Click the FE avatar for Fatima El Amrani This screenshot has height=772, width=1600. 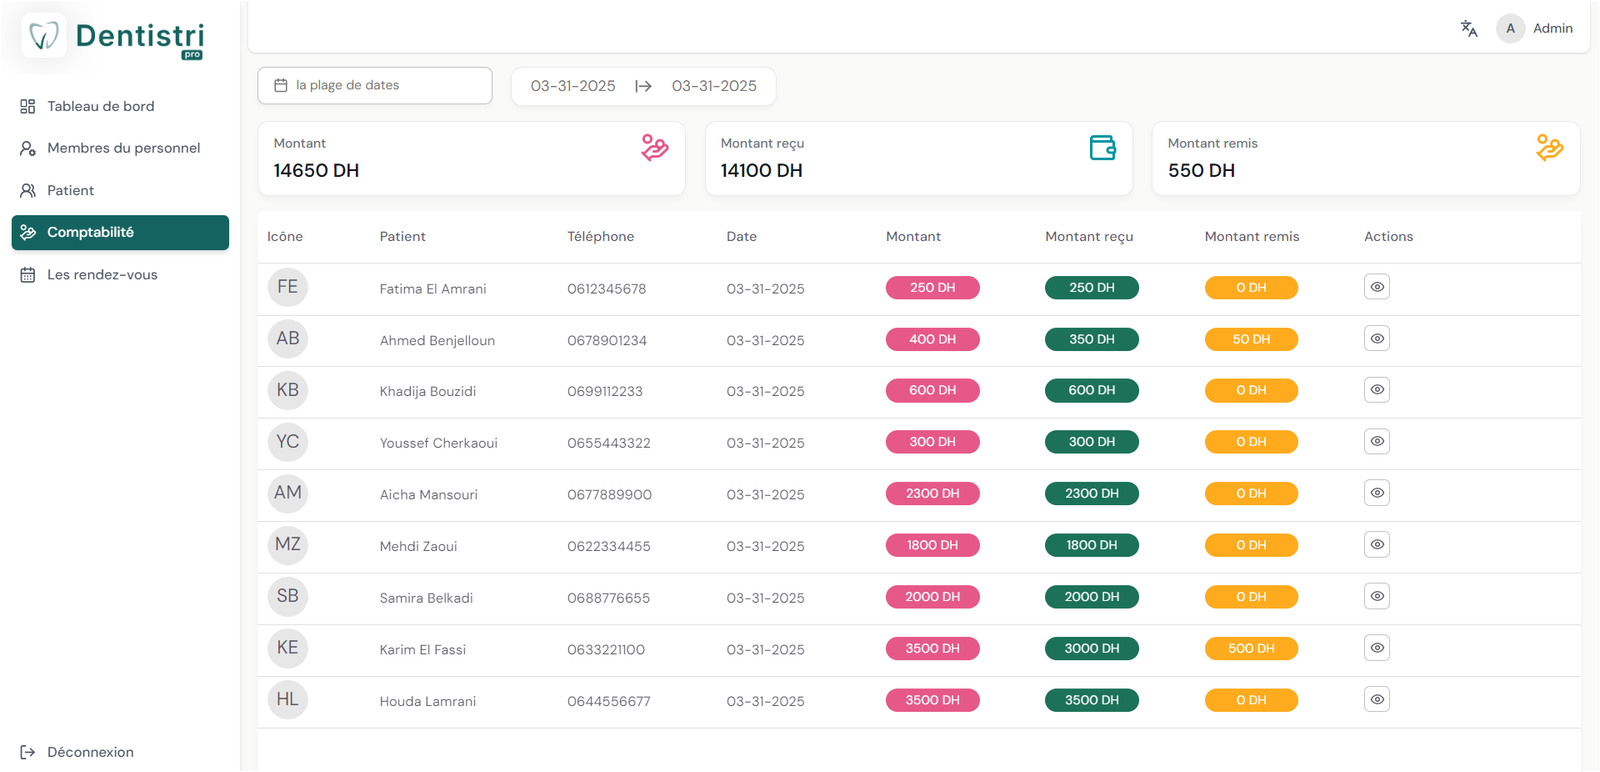click(x=288, y=288)
